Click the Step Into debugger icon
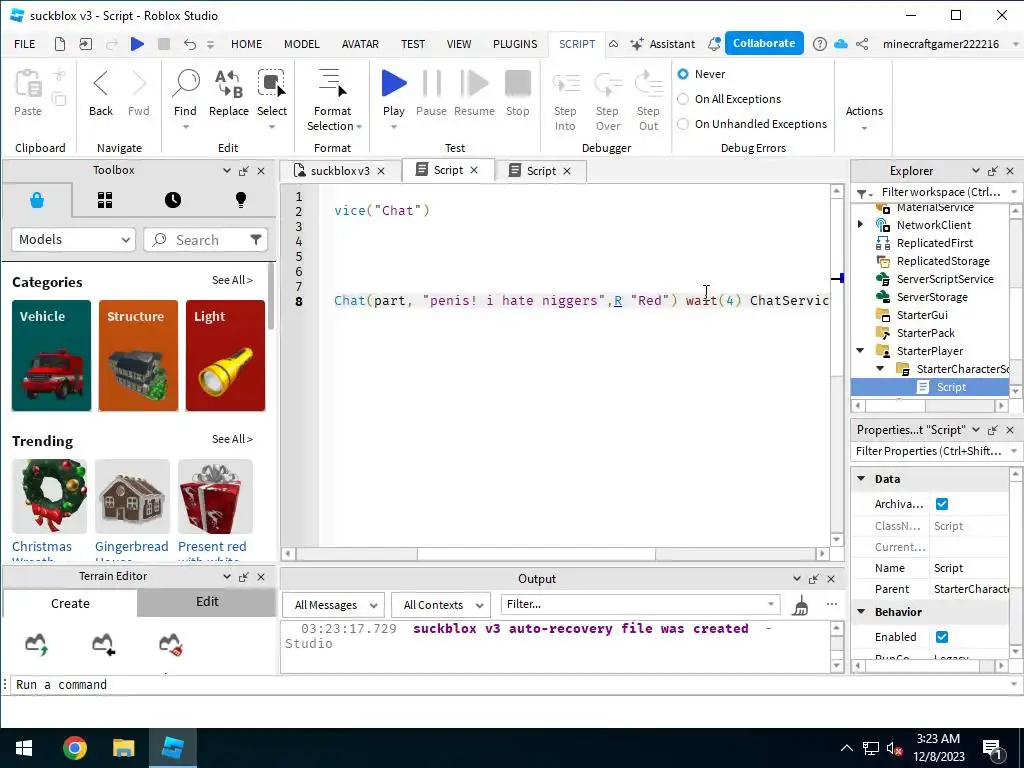The height and width of the screenshot is (768, 1024). 566,84
